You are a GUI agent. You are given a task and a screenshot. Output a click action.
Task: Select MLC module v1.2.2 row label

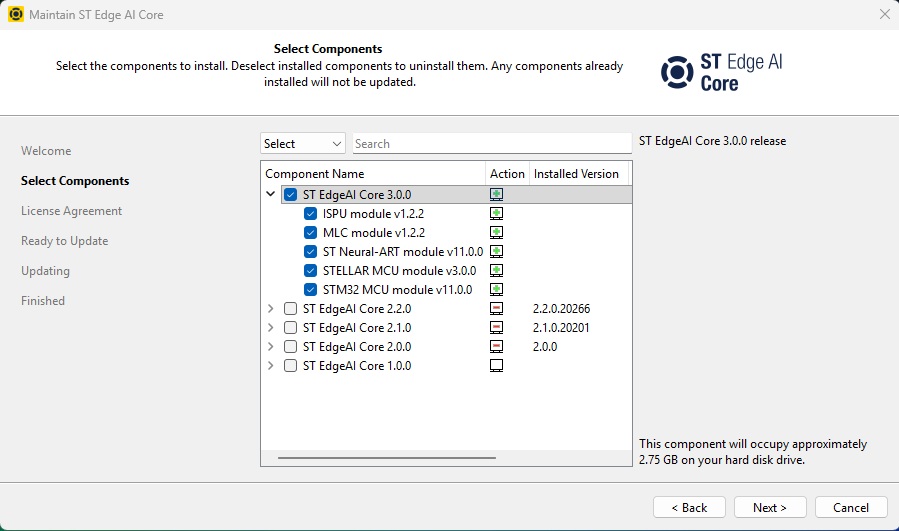point(374,232)
